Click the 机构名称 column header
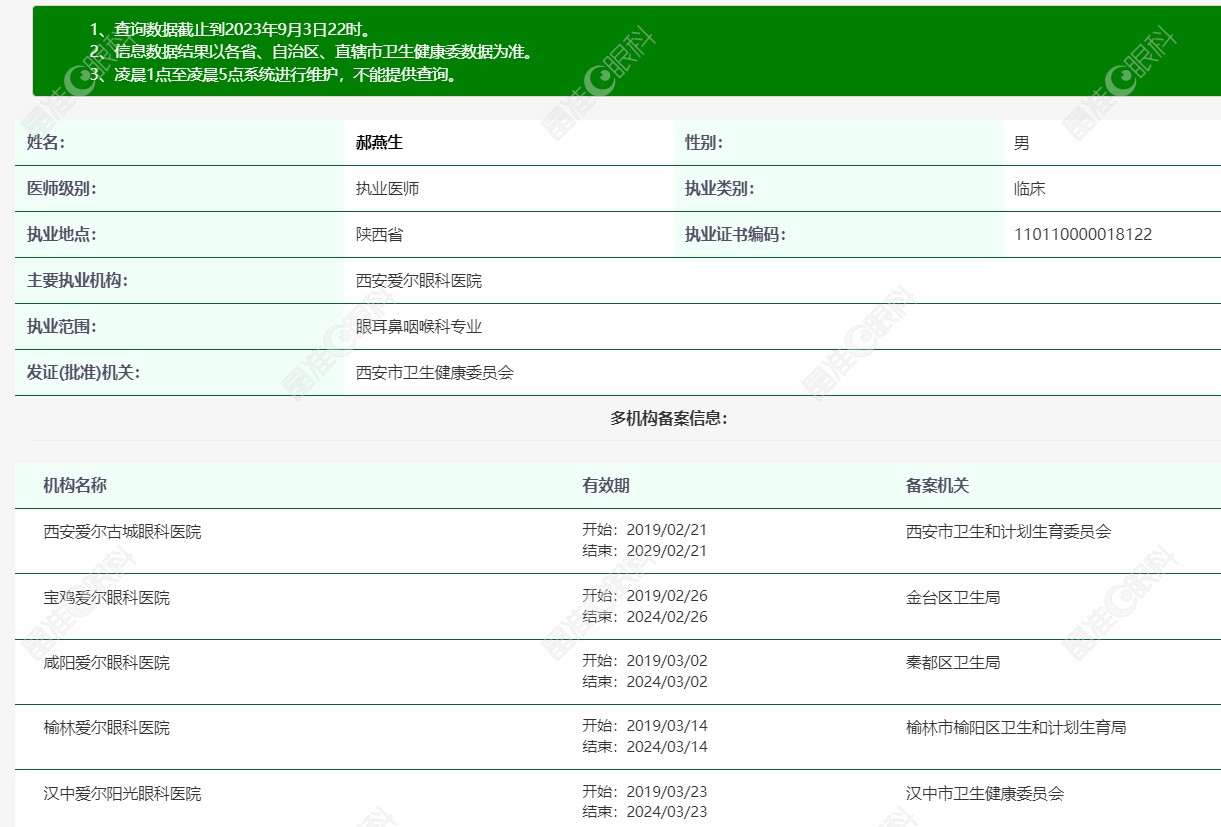Image resolution: width=1221 pixels, height=827 pixels. [75, 485]
